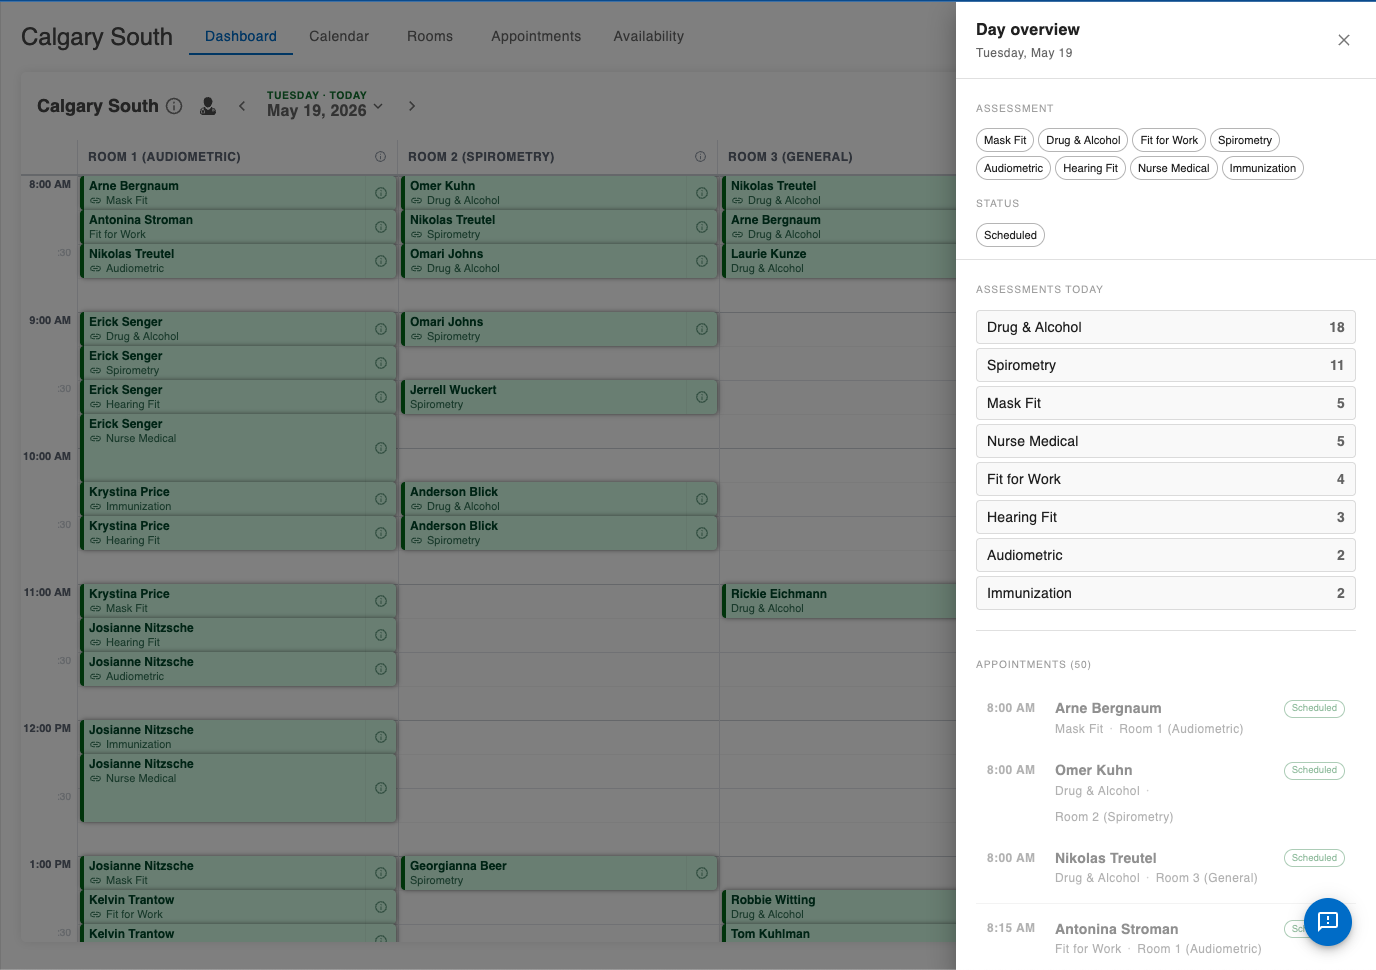1376x970 pixels.
Task: Open the Availability tab
Action: pos(649,36)
